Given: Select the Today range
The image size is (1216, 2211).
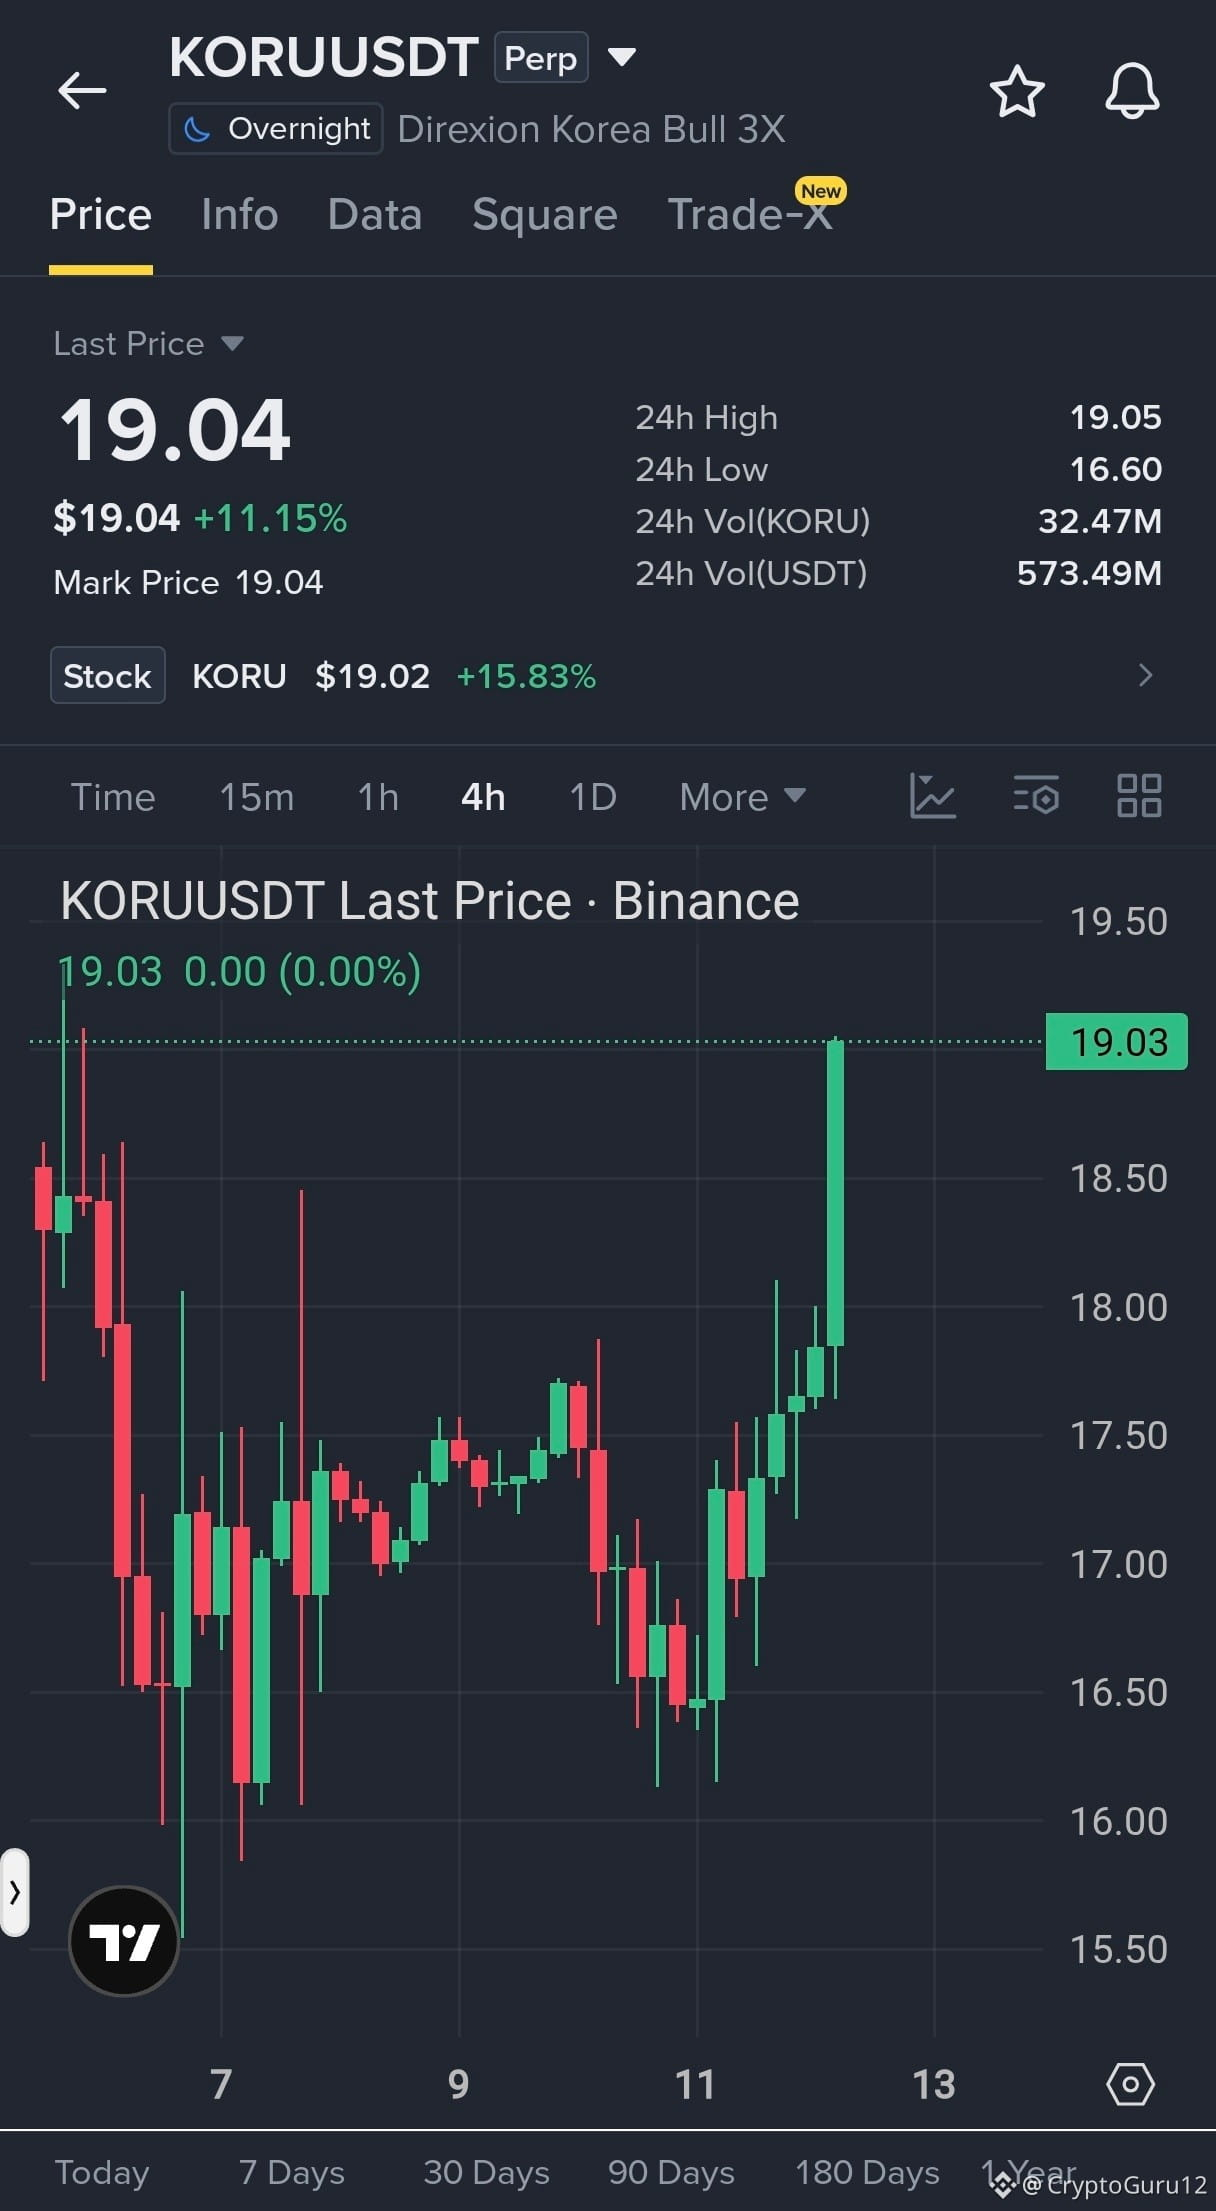Looking at the screenshot, I should coord(102,2172).
